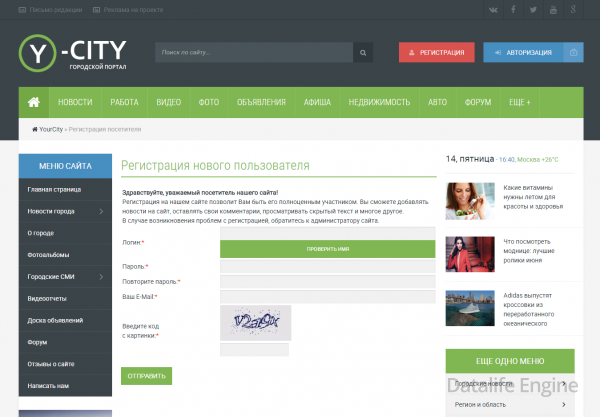Go to the home icon in green navbar

34,102
